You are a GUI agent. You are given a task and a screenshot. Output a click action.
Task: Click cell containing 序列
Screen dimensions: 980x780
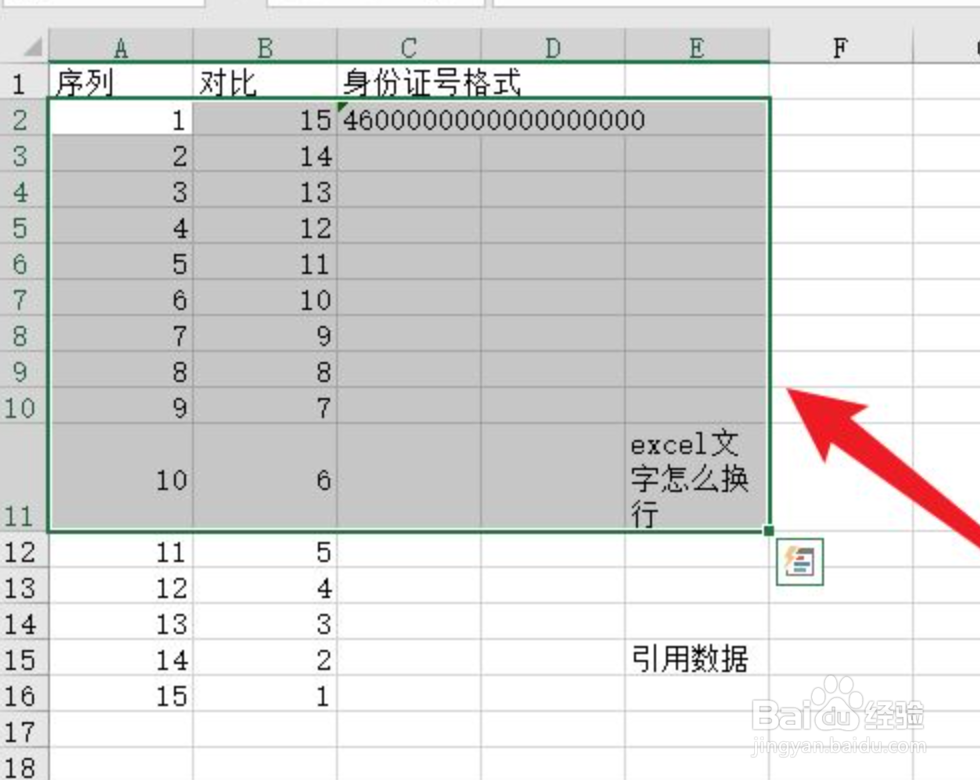121,82
